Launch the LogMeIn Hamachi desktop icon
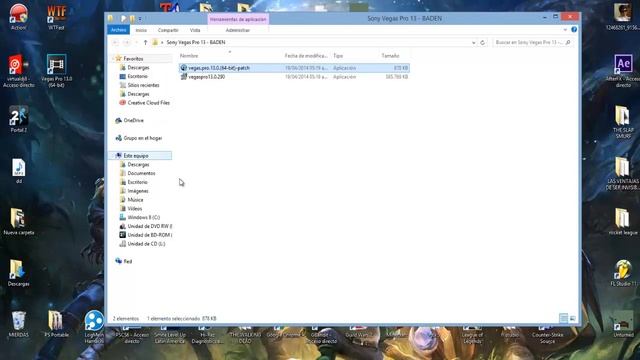Image resolution: width=640 pixels, height=360 pixels. 94,327
